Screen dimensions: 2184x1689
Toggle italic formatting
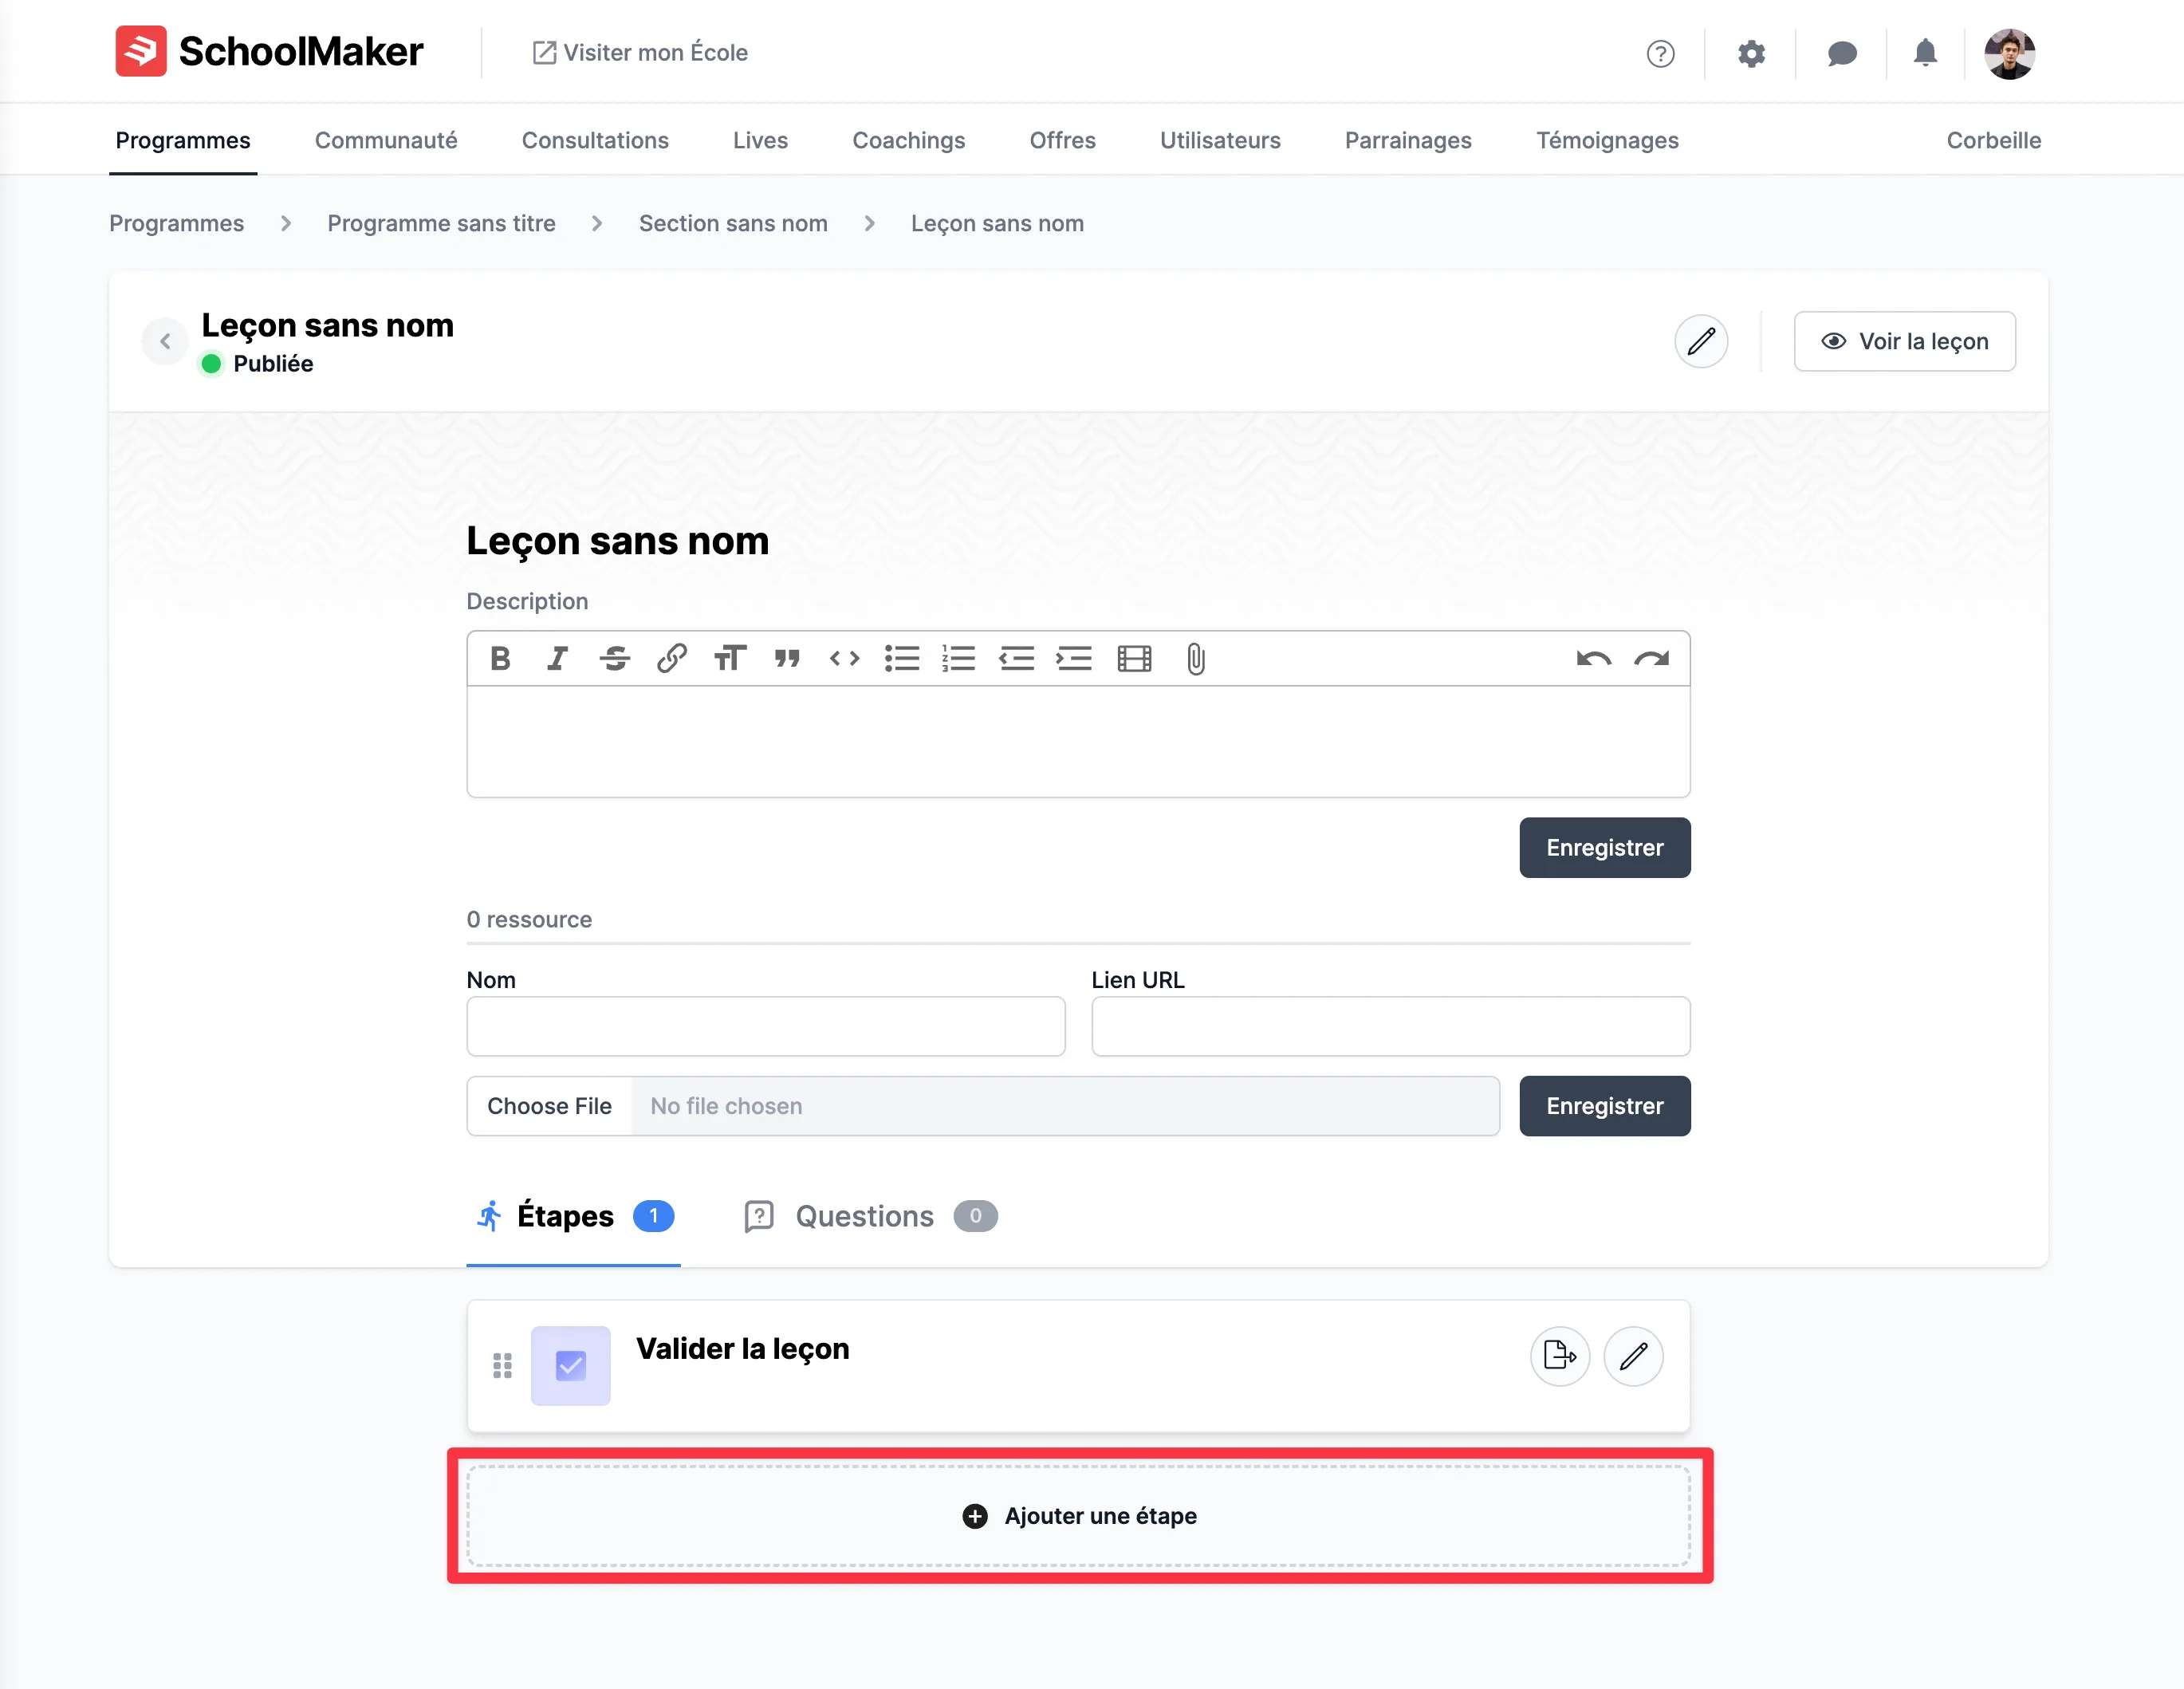coord(558,658)
